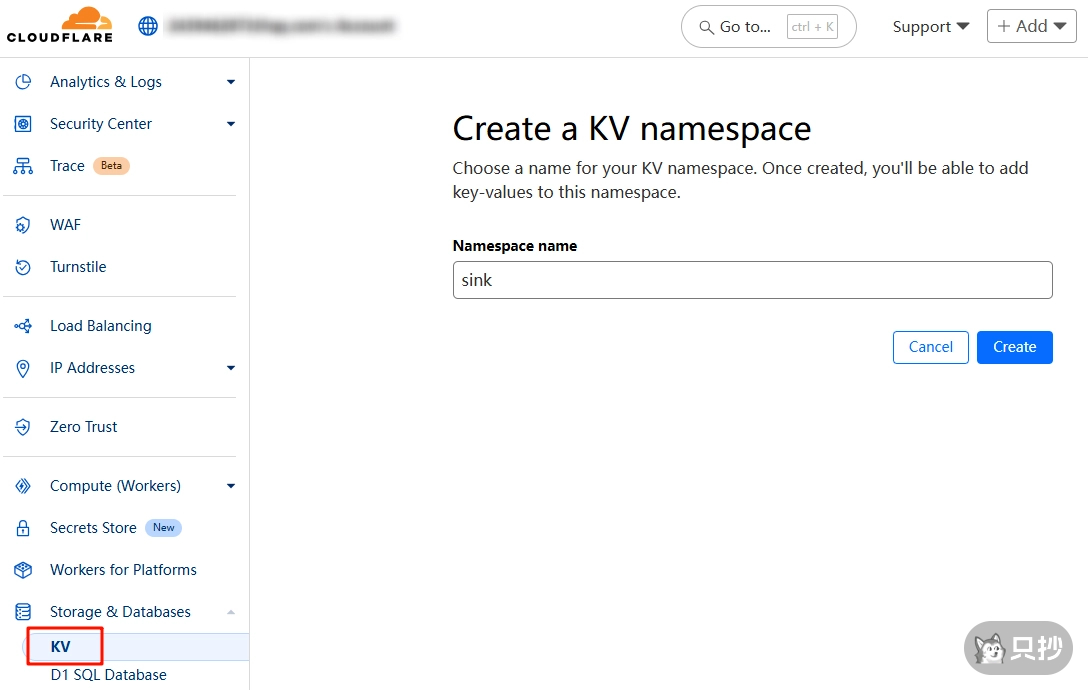The height and width of the screenshot is (690, 1088).
Task: Click the Turnstile icon in sidebar
Action: point(23,267)
